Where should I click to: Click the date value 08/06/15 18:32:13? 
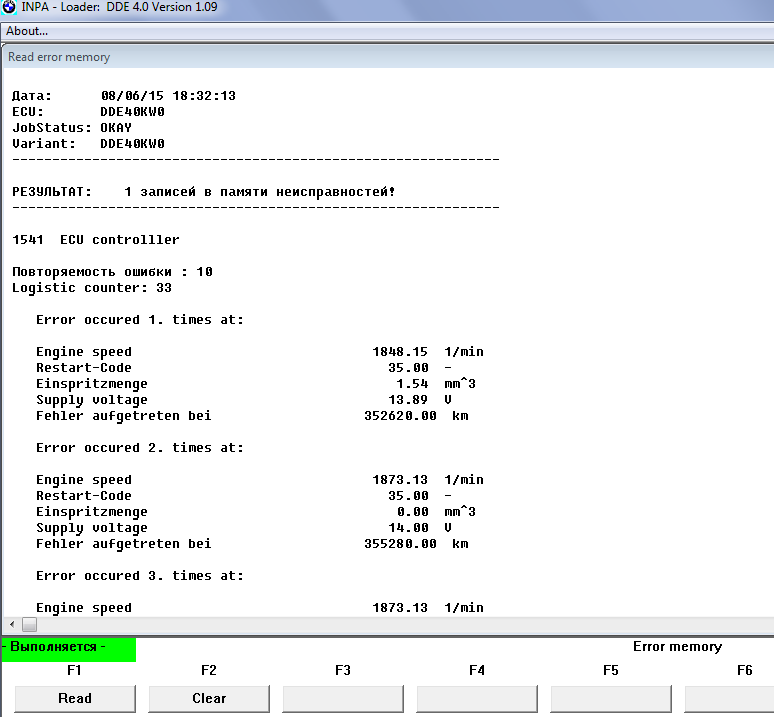coord(168,96)
